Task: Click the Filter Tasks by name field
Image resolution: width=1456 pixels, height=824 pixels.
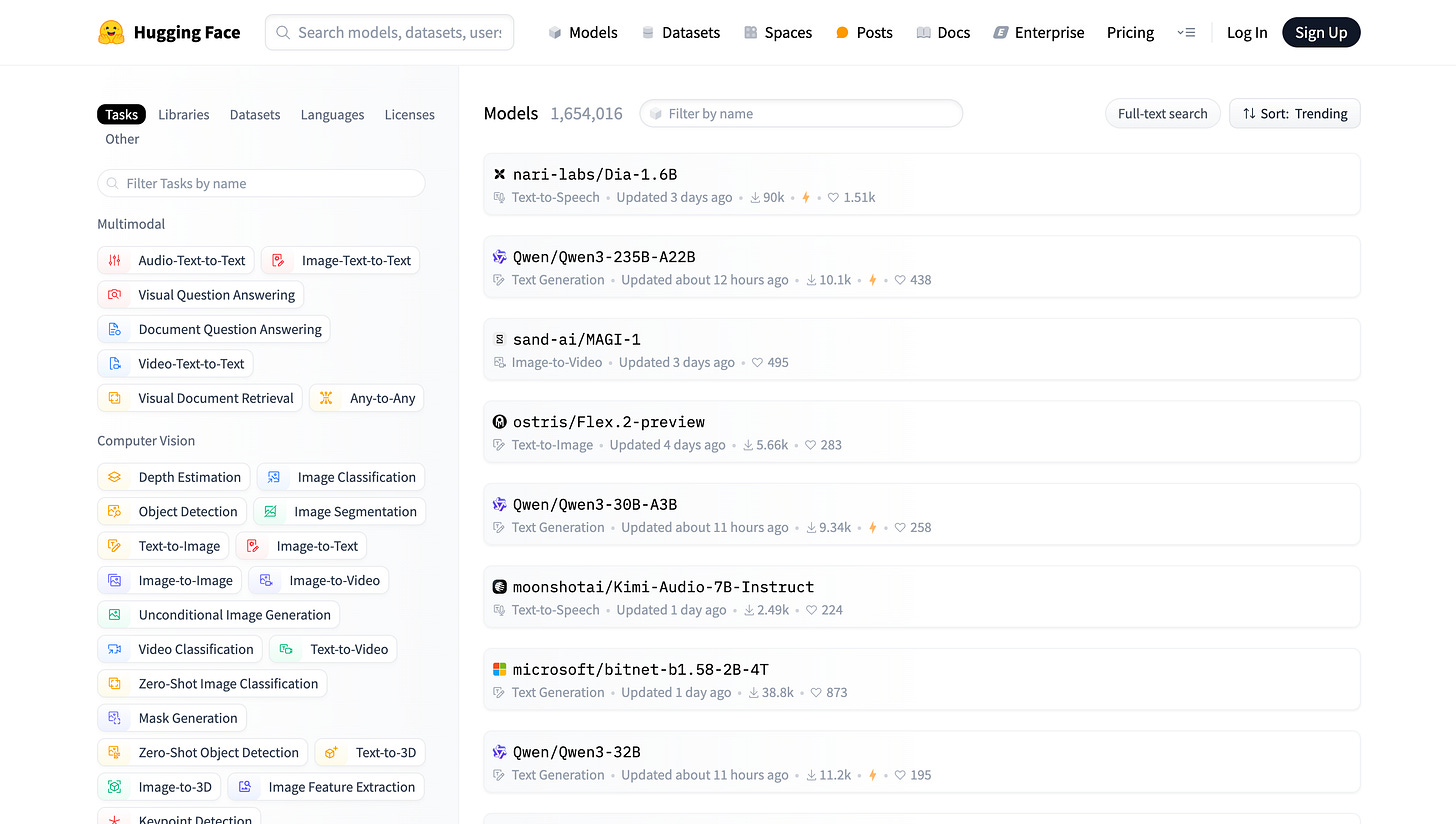Action: pyautogui.click(x=261, y=183)
